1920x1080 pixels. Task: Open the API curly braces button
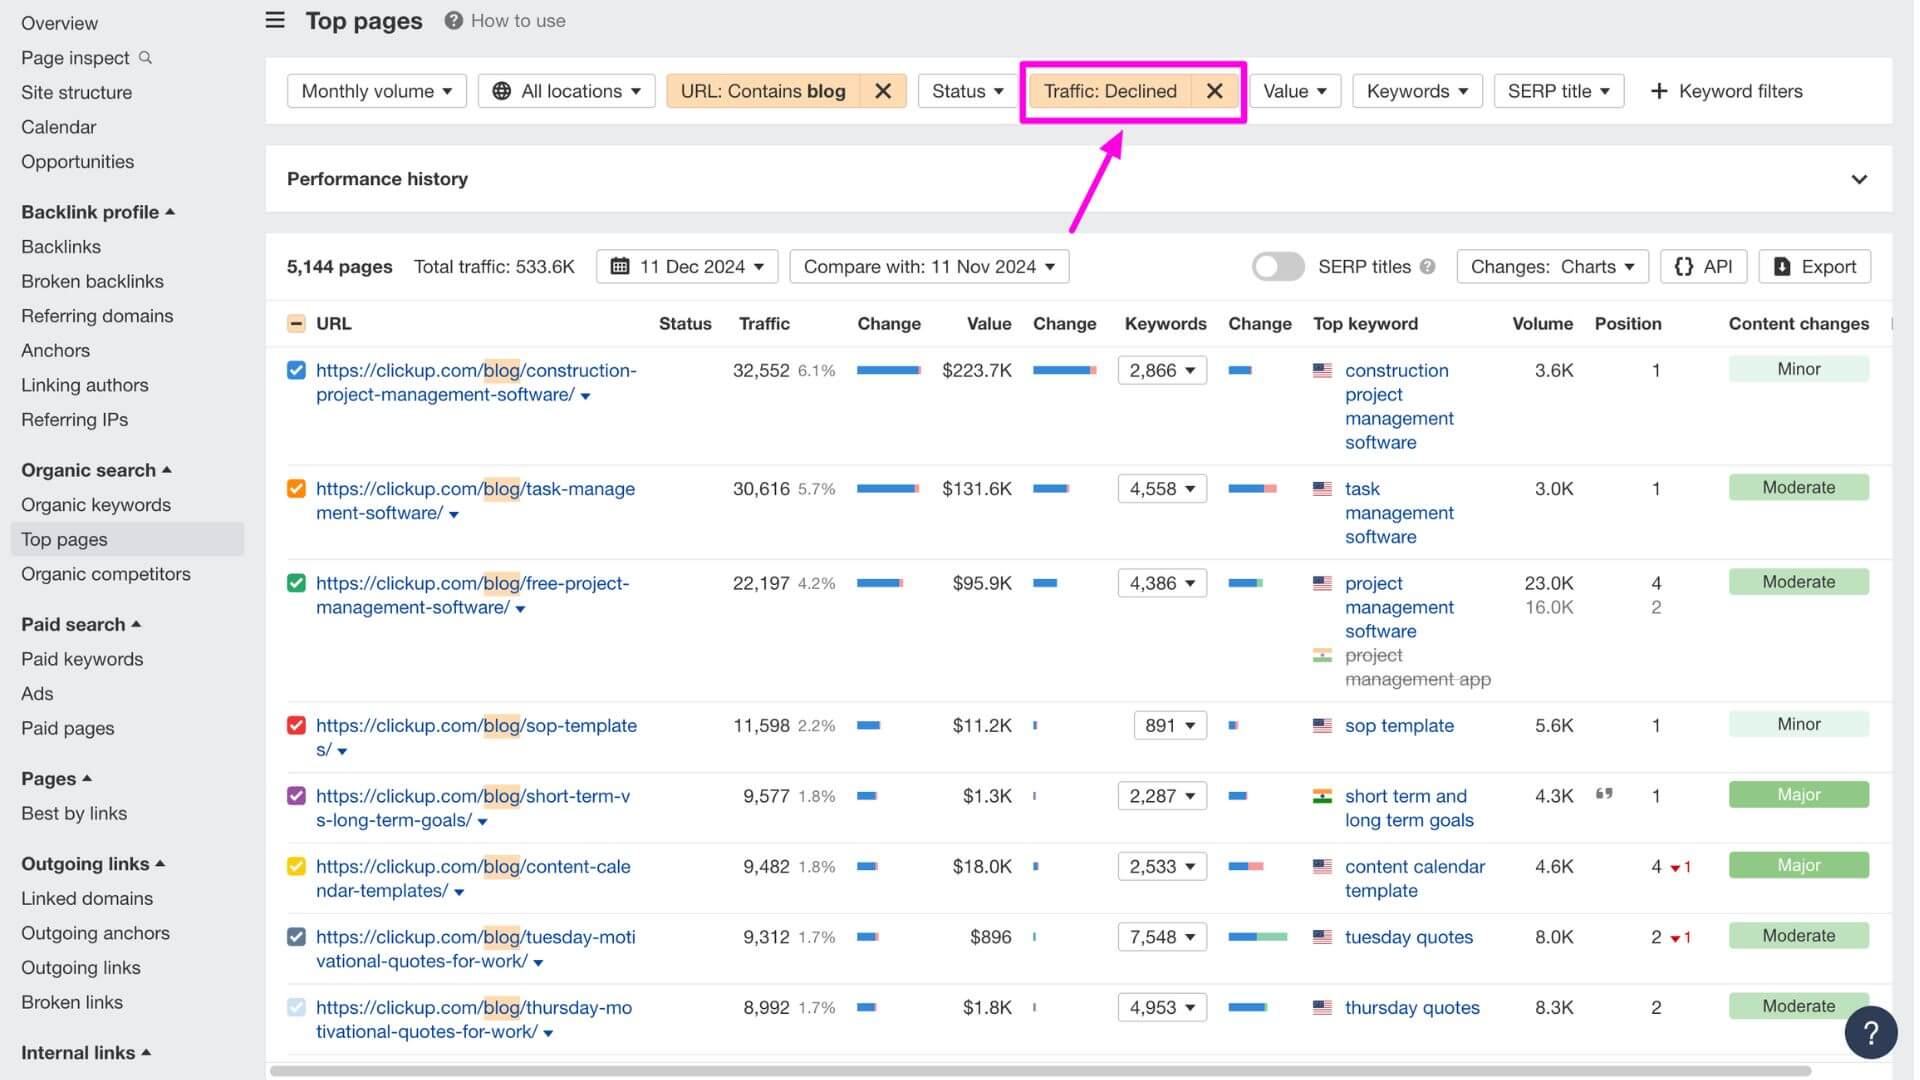tap(1704, 266)
